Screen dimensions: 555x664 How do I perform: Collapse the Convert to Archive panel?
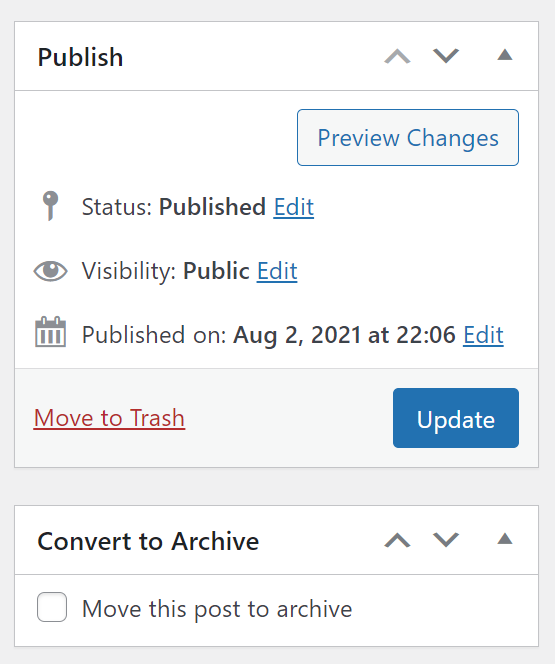[x=505, y=539]
